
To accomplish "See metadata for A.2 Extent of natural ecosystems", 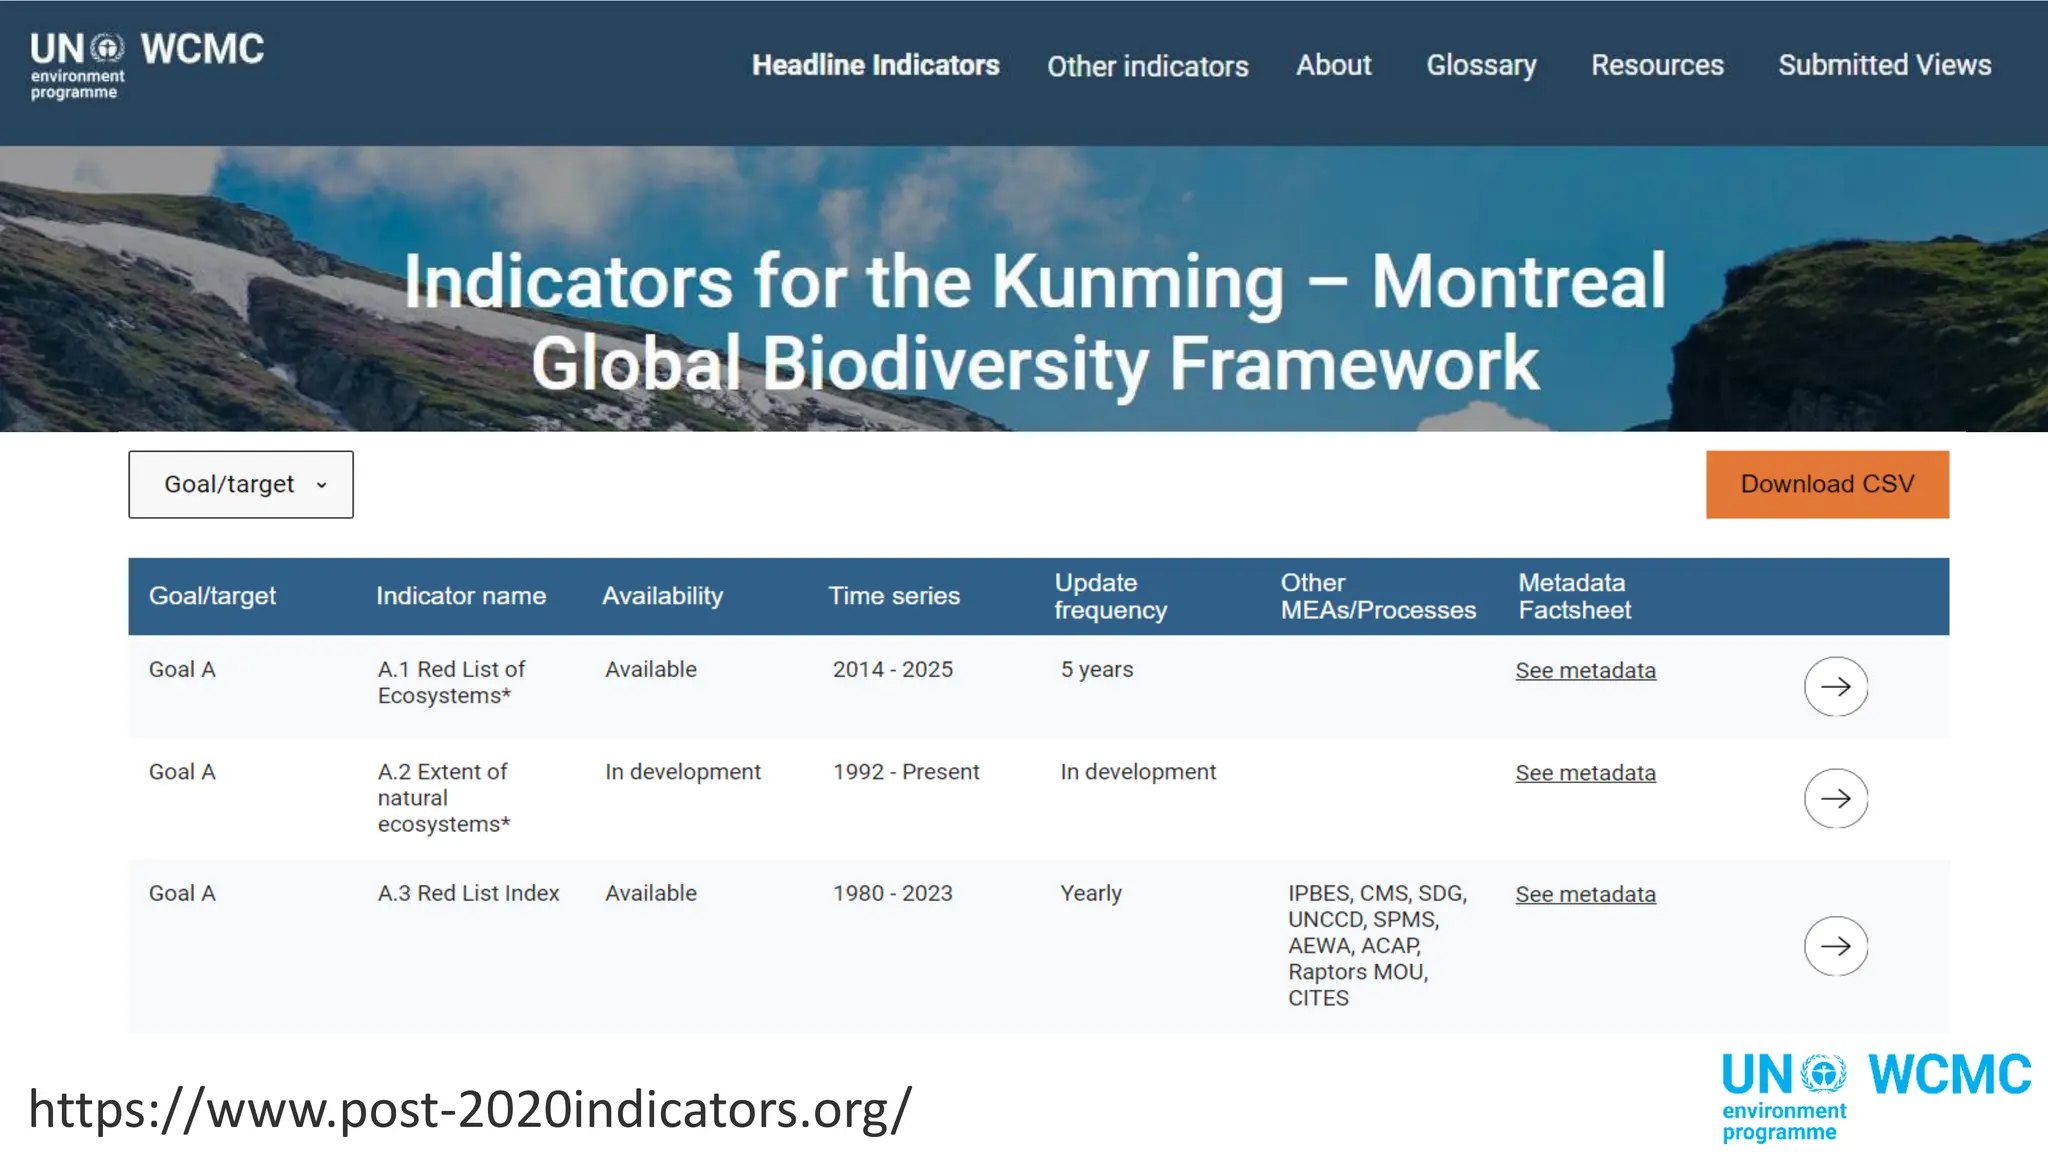I will (x=1585, y=773).
